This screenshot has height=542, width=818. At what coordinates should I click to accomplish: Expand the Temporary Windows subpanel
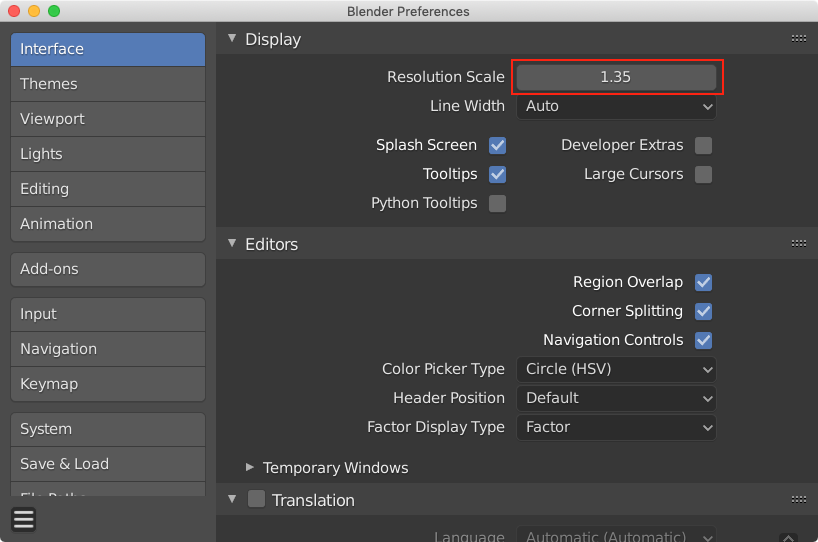pos(250,467)
